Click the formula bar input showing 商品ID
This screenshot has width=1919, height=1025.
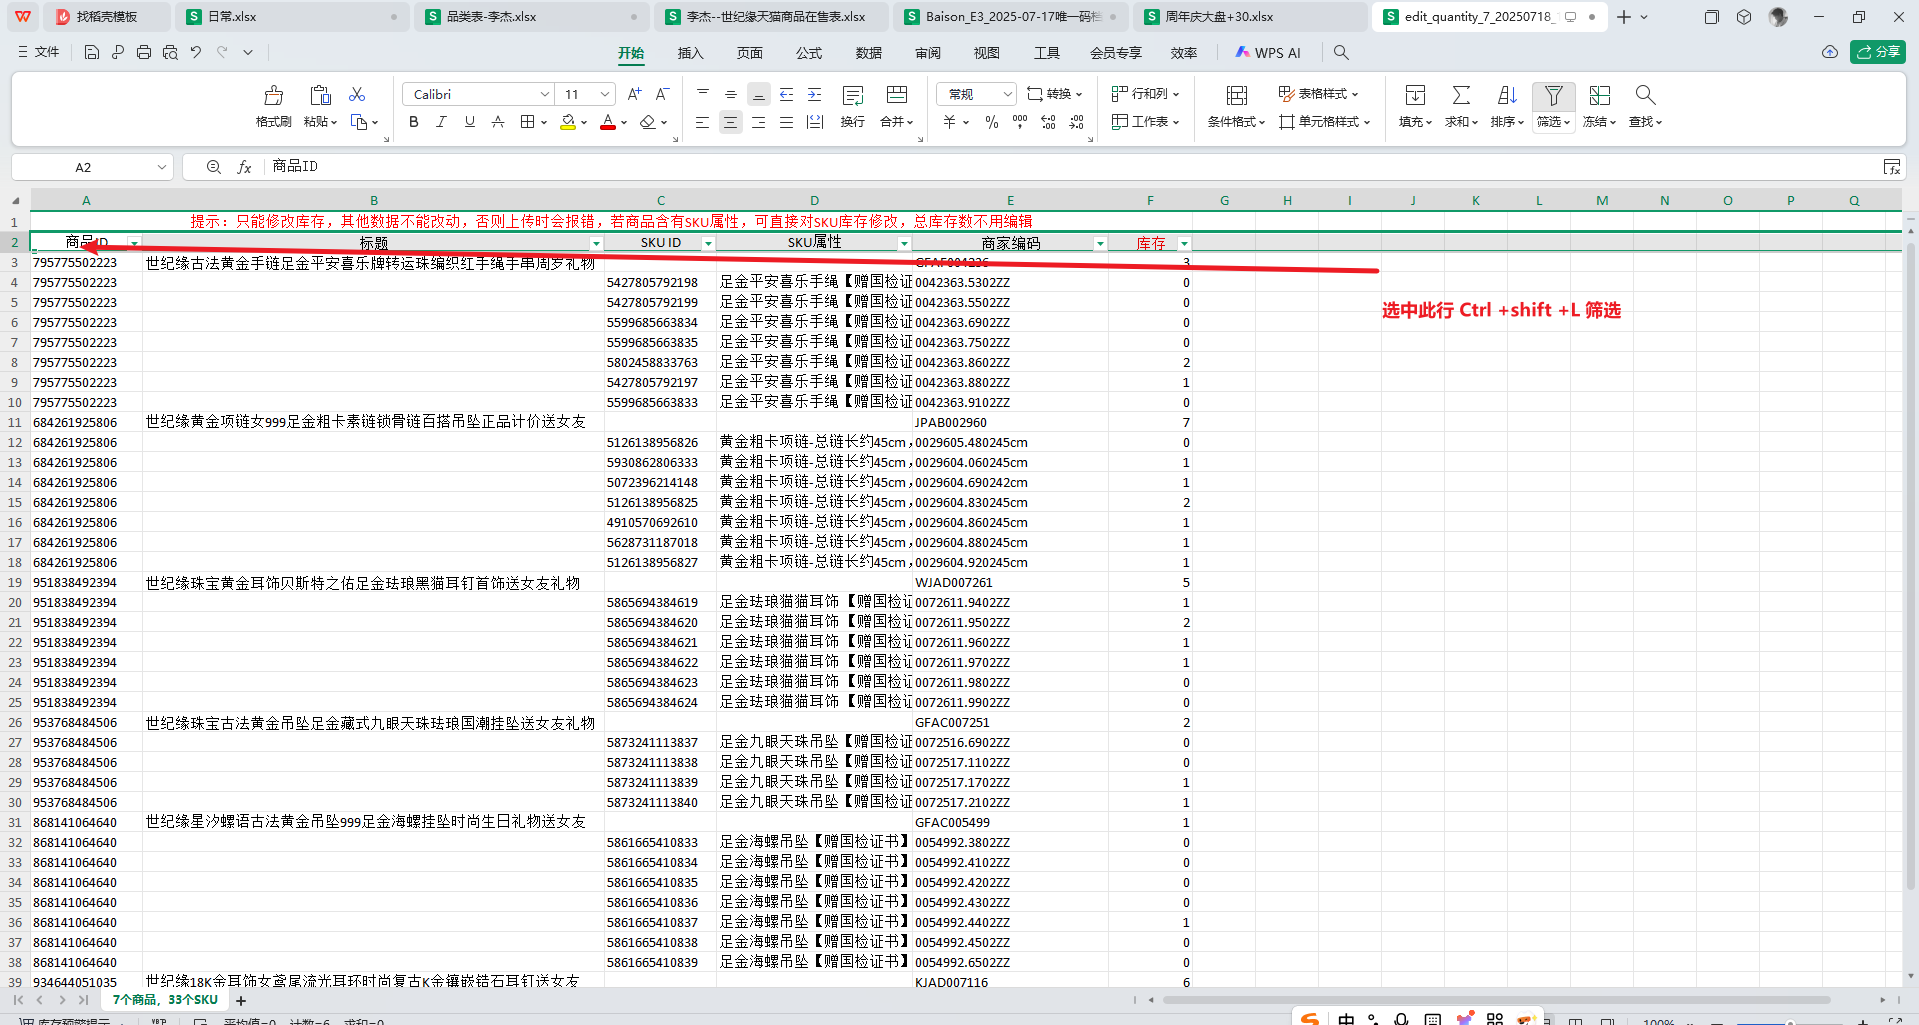[1000, 166]
